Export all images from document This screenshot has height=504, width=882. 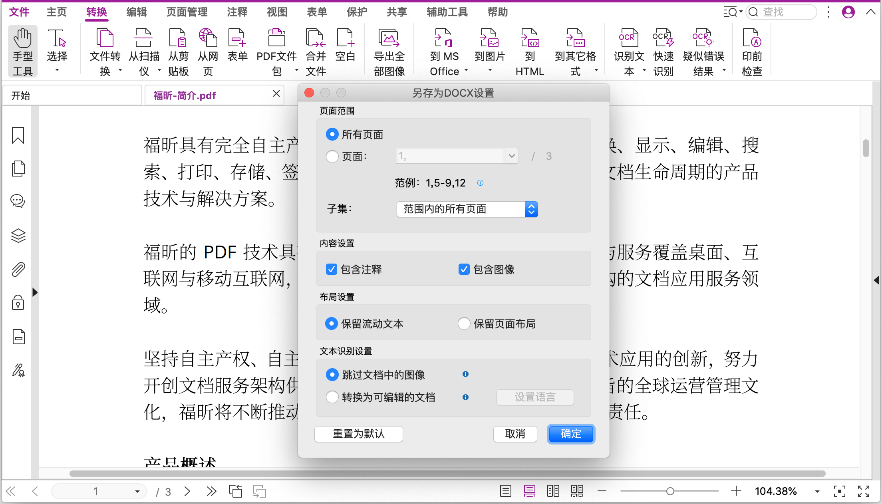[x=389, y=51]
